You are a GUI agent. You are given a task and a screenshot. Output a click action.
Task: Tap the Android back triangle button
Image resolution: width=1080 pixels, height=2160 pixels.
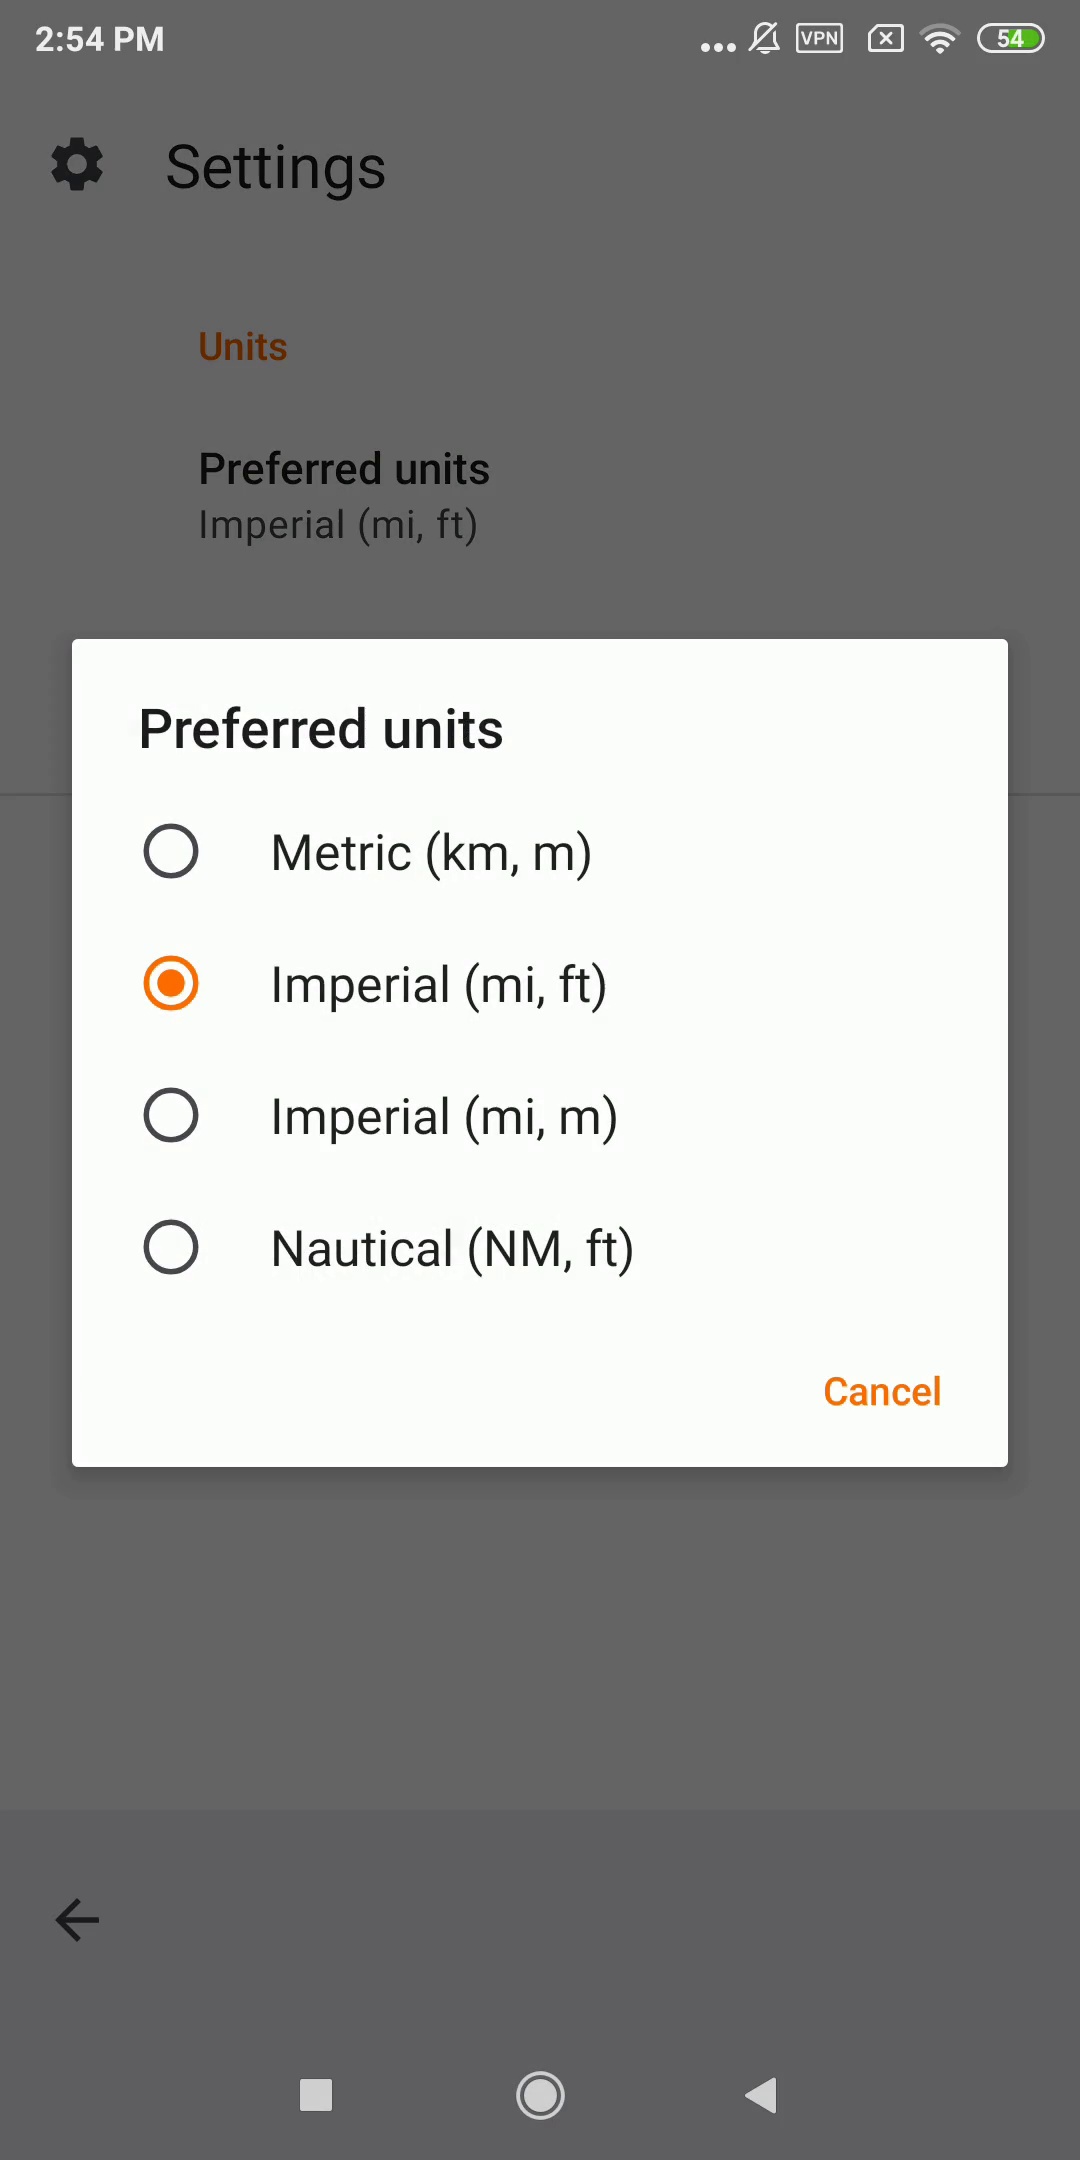tap(762, 2095)
